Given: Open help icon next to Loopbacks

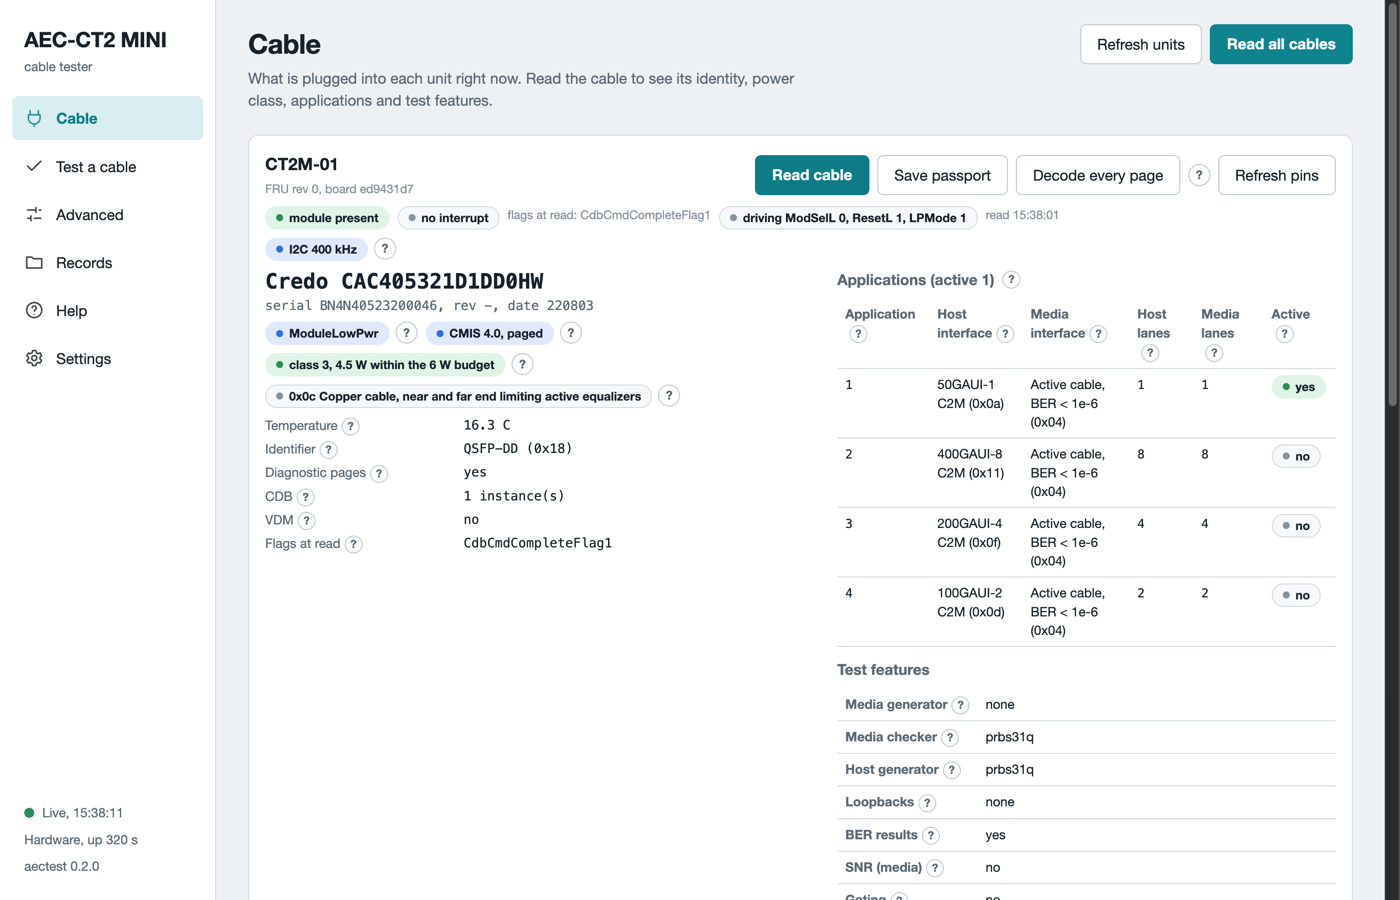Looking at the screenshot, I should tap(927, 803).
